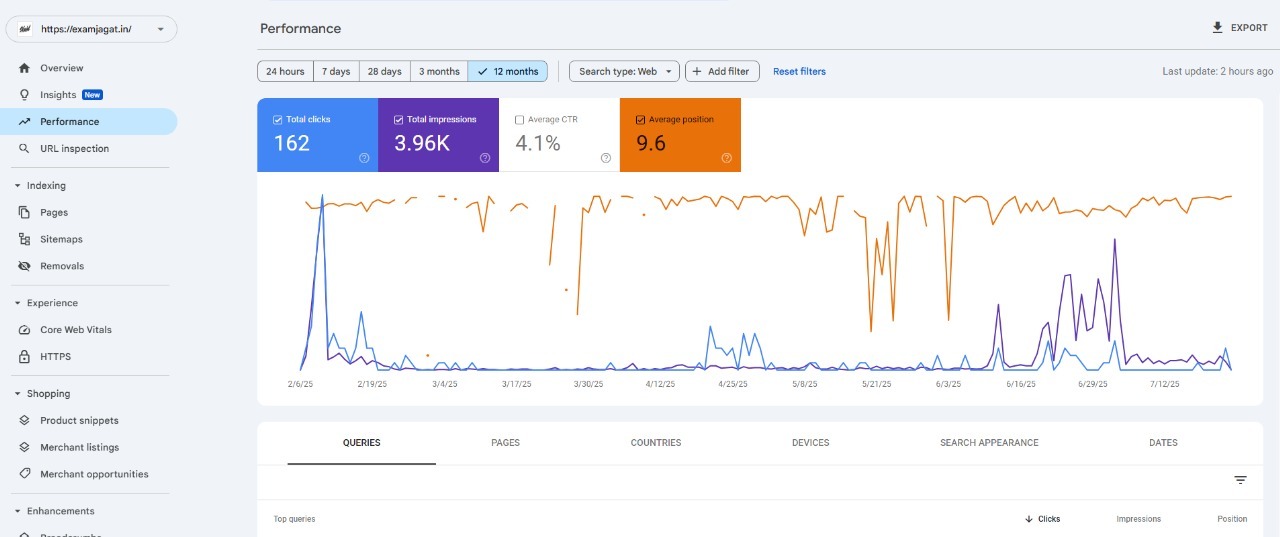Open the table filter rows icon

pyautogui.click(x=1240, y=480)
